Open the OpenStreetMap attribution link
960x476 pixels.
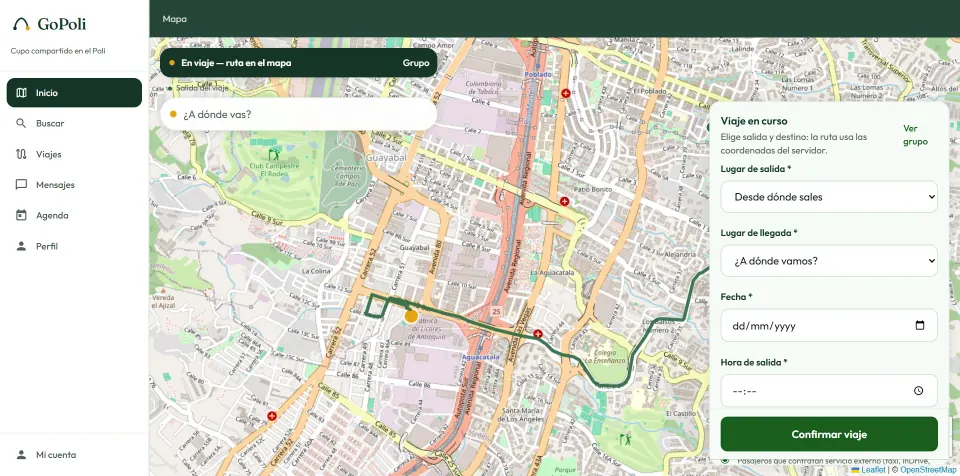click(927, 470)
